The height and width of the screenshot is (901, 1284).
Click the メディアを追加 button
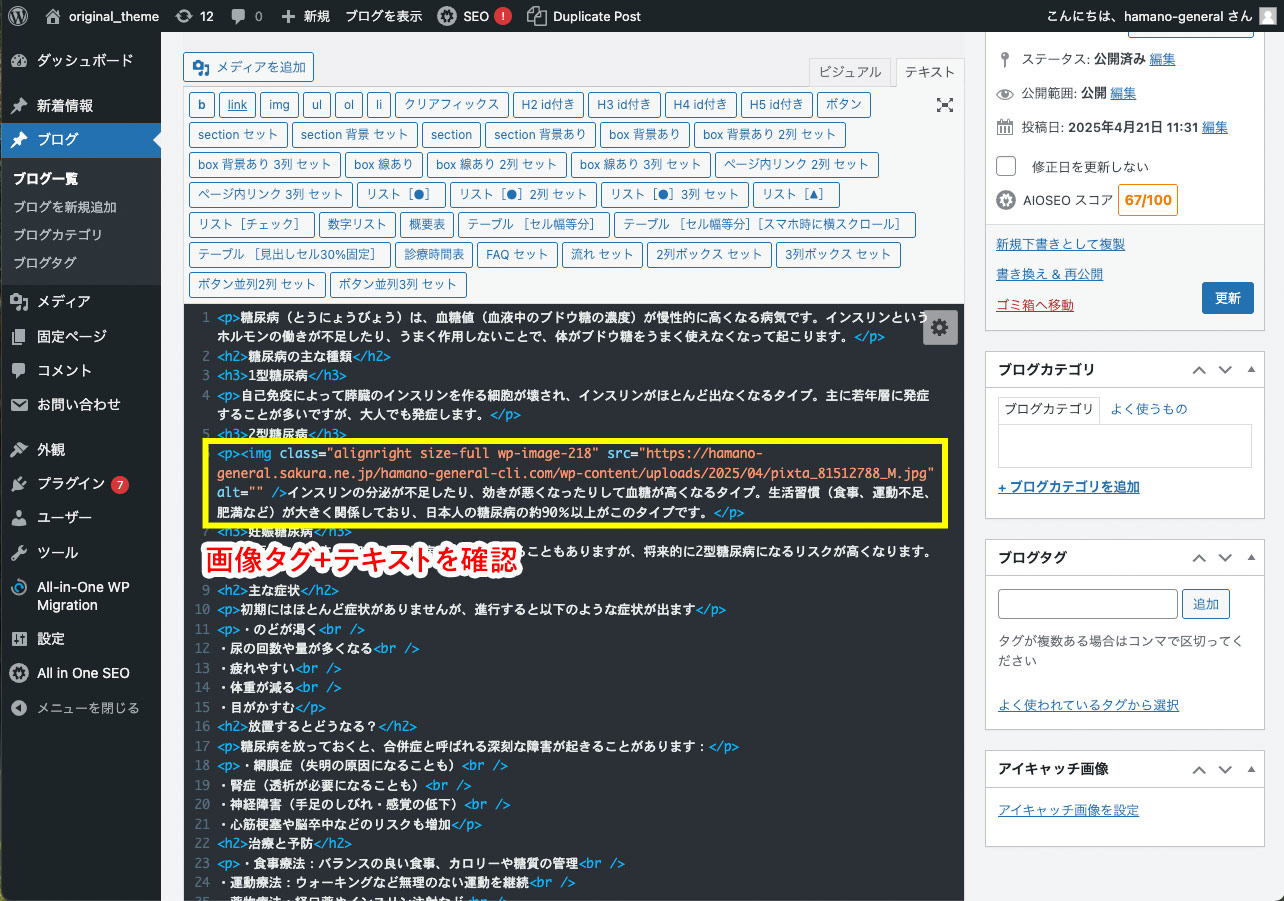(x=249, y=67)
